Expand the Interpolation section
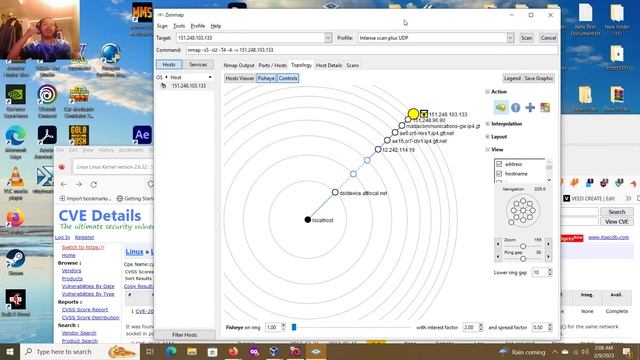The image size is (640, 360). pos(487,124)
